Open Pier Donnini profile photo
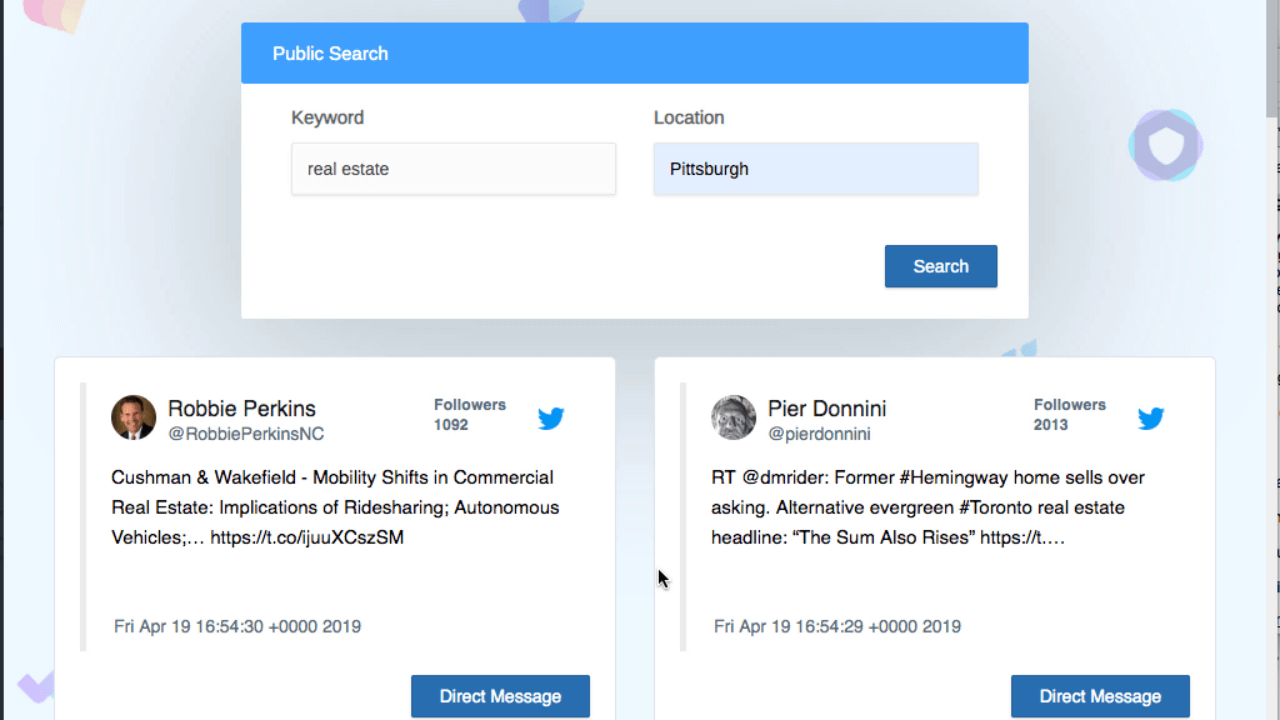 [x=734, y=418]
